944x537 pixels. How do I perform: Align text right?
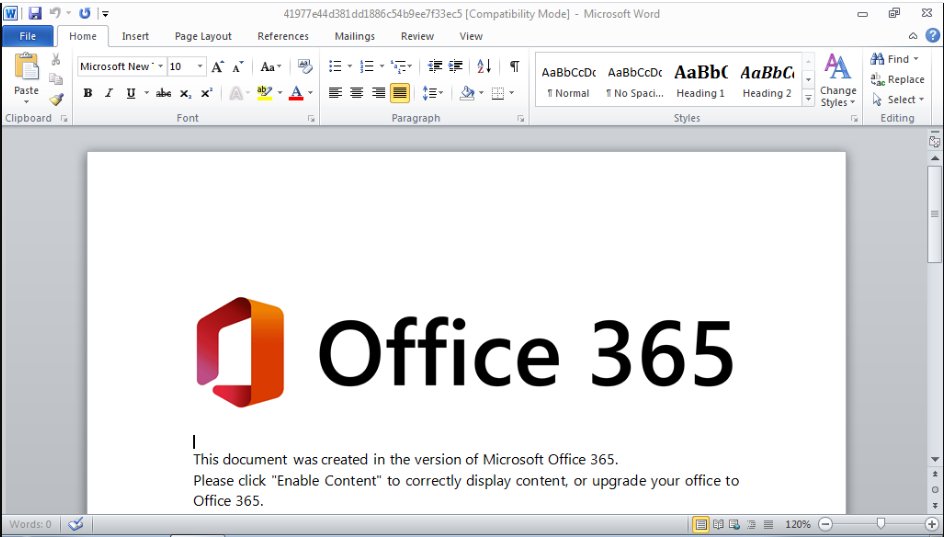click(x=378, y=93)
